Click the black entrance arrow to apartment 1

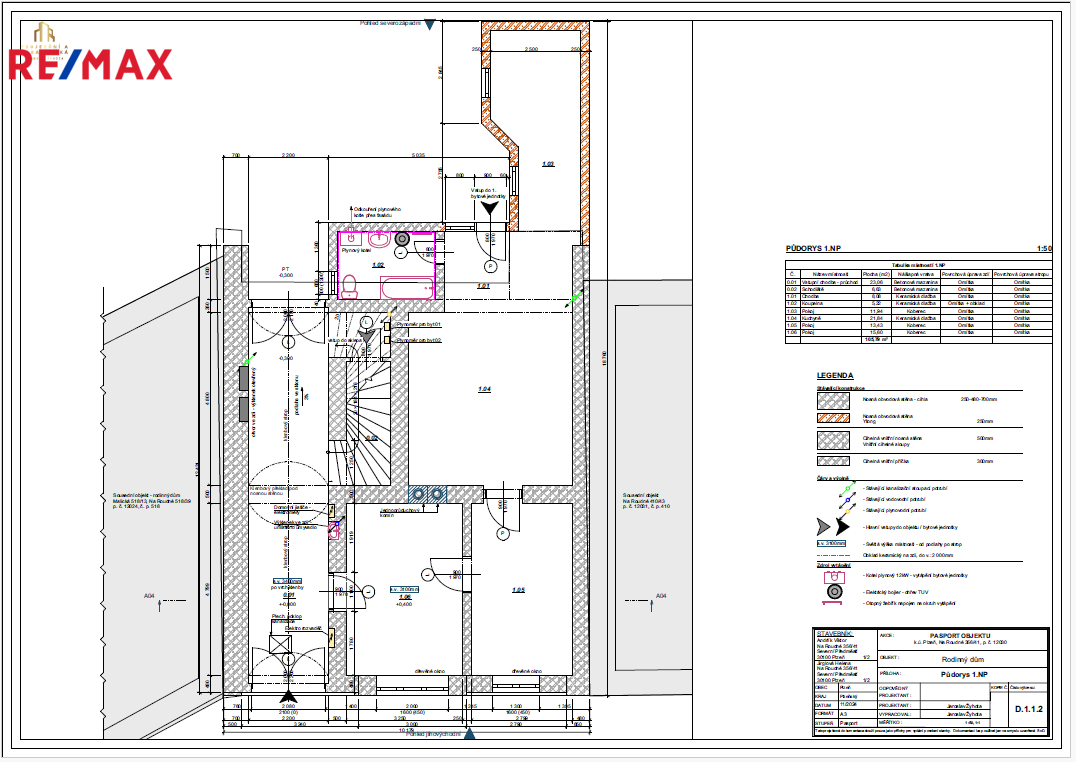490,209
